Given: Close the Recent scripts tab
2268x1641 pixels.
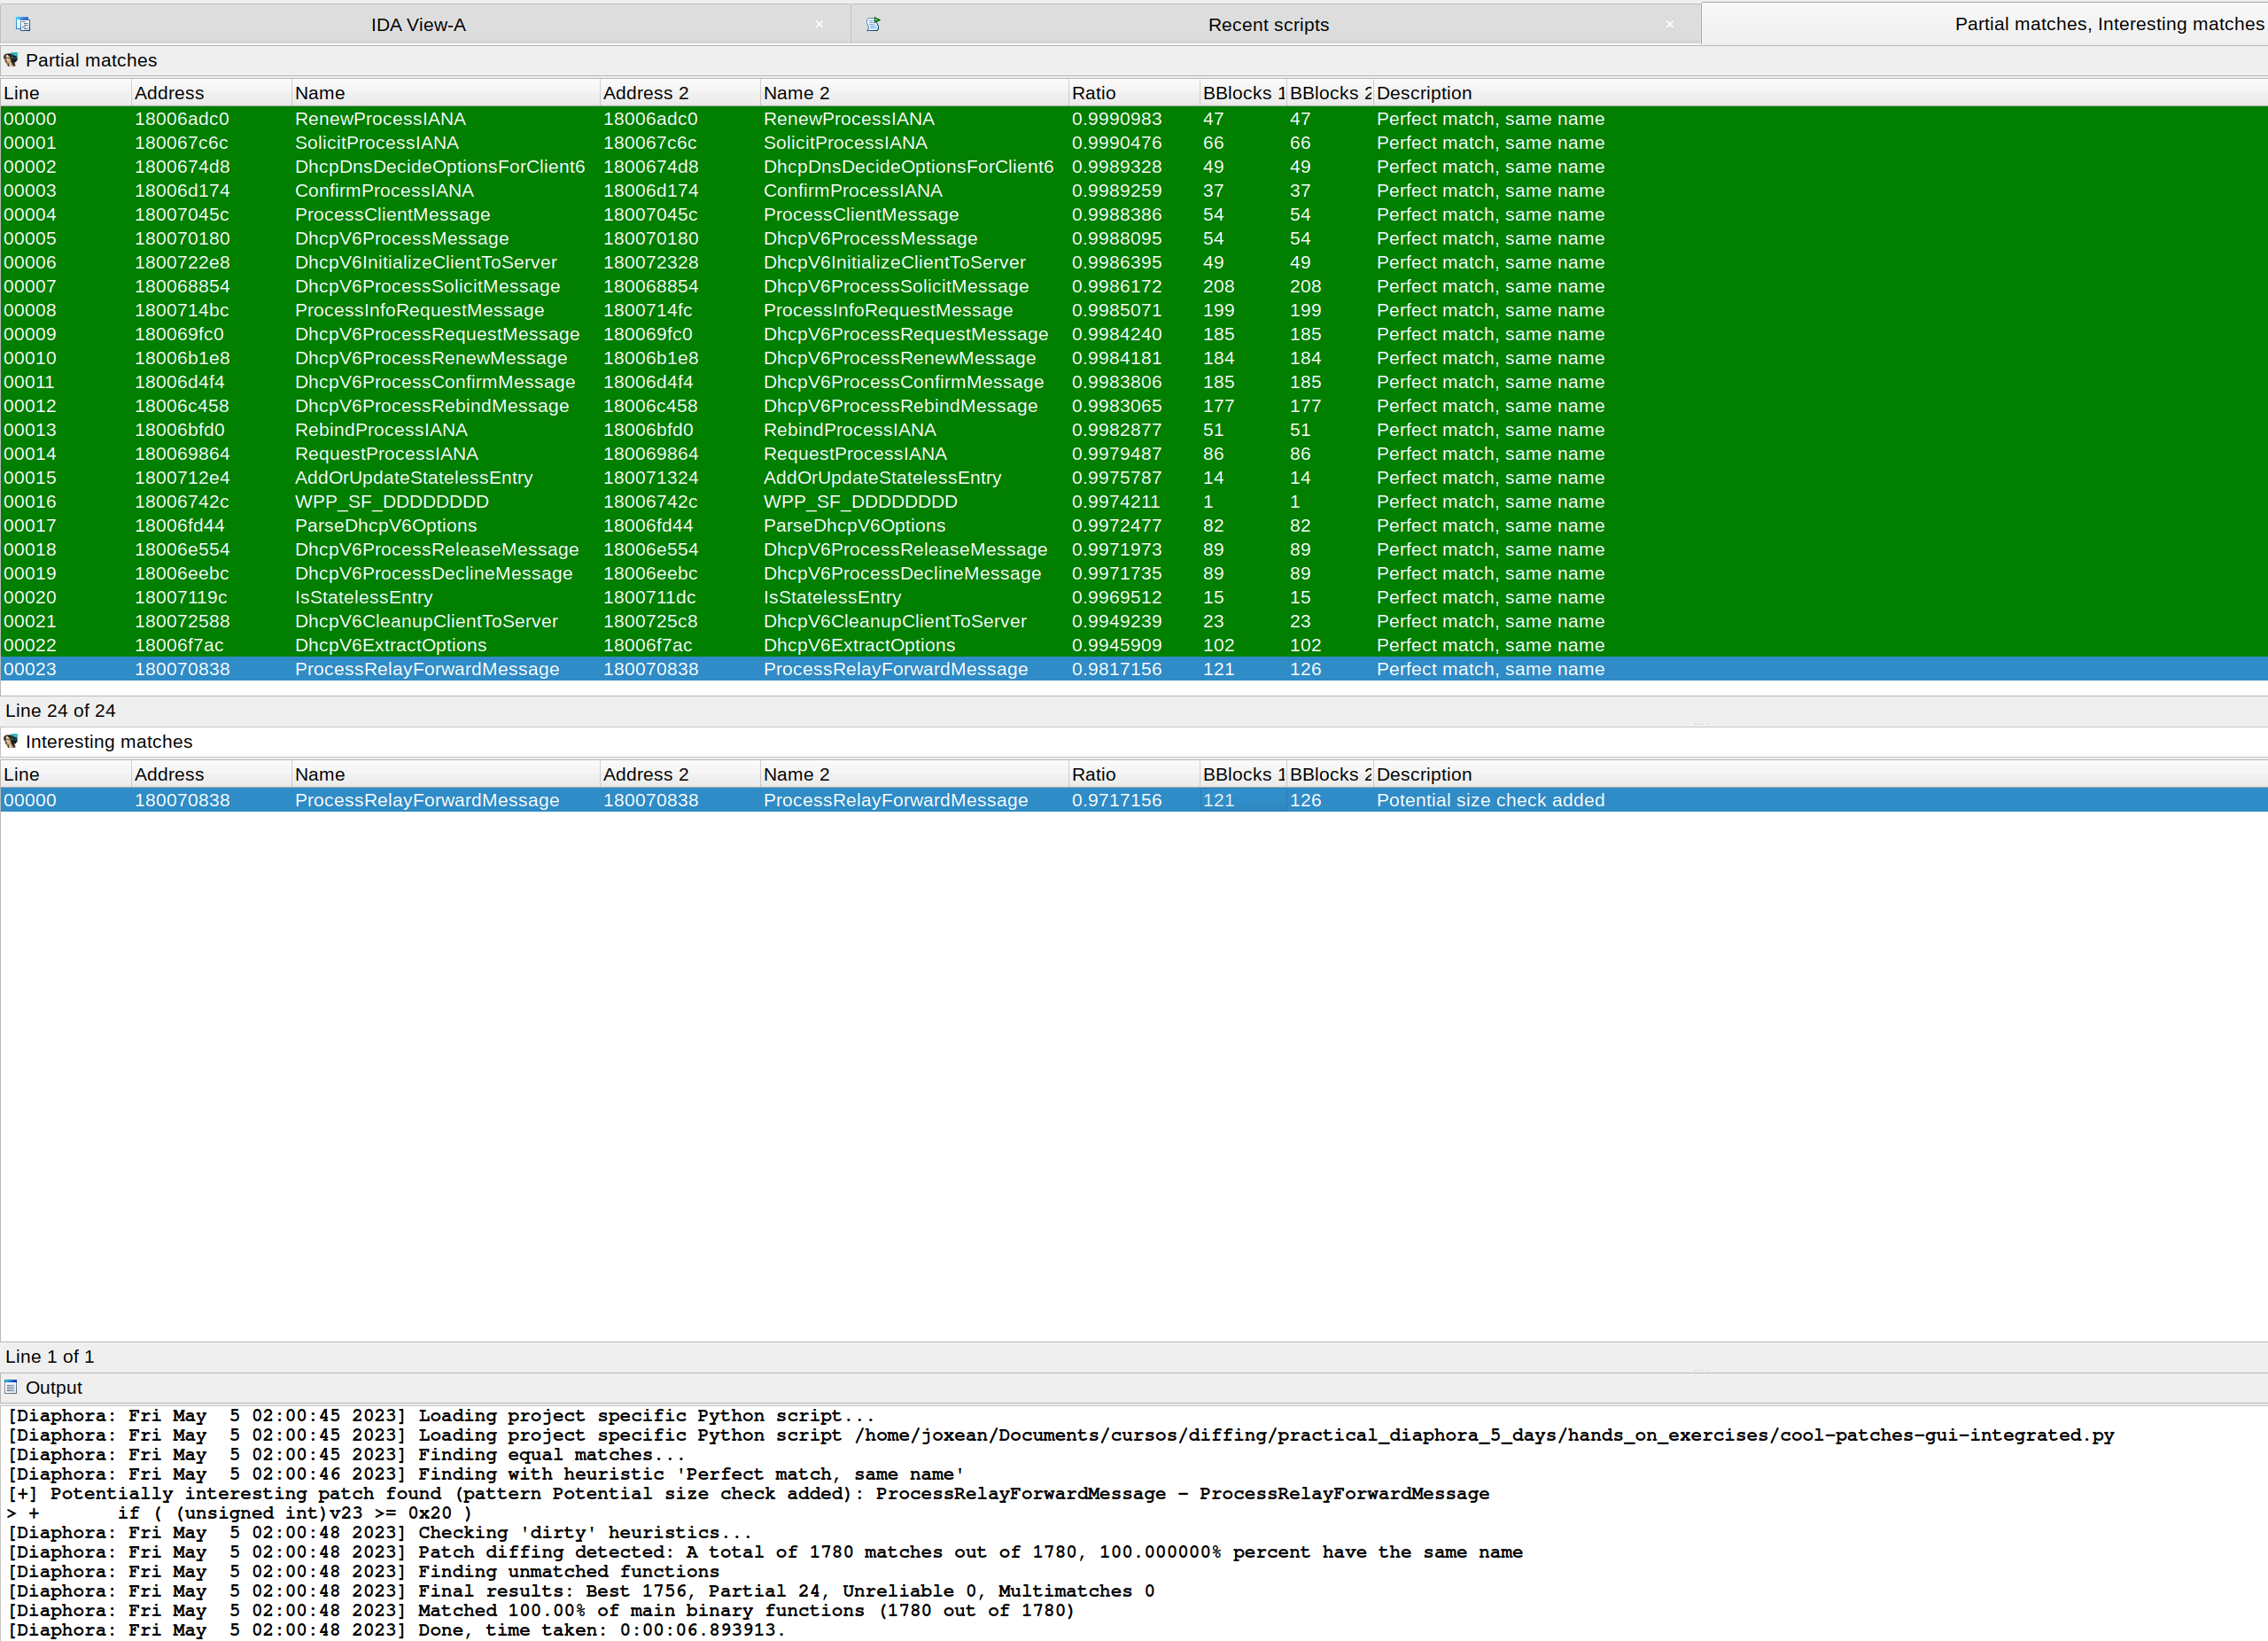Looking at the screenshot, I should 1669,24.
